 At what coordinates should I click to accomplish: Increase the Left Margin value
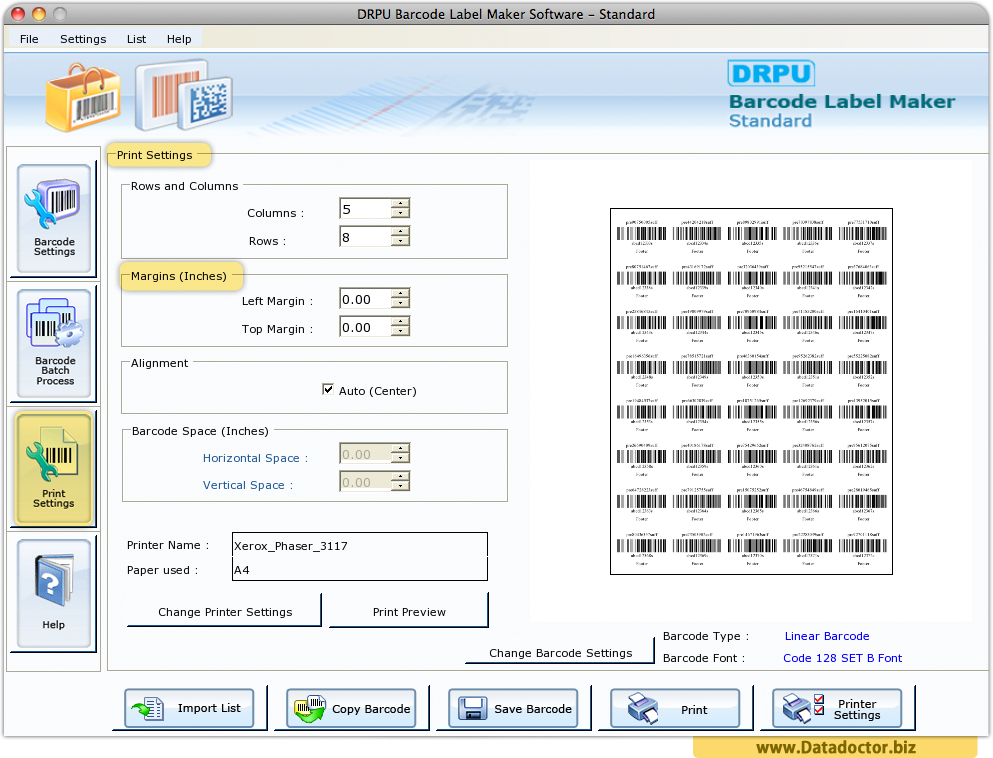point(400,294)
